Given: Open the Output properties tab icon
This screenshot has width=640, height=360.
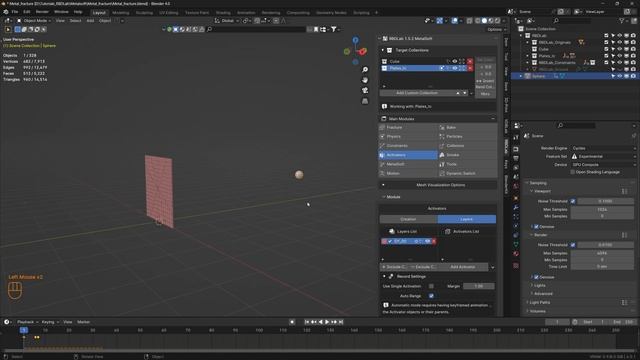Looking at the screenshot, I should 516,158.
